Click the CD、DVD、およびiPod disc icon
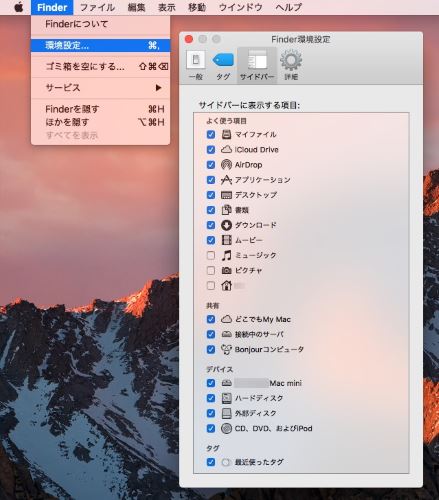Image resolution: width=439 pixels, height=500 pixels. [x=226, y=428]
